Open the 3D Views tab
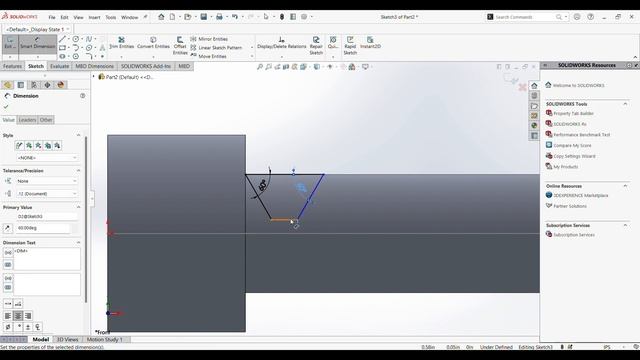 click(67, 340)
